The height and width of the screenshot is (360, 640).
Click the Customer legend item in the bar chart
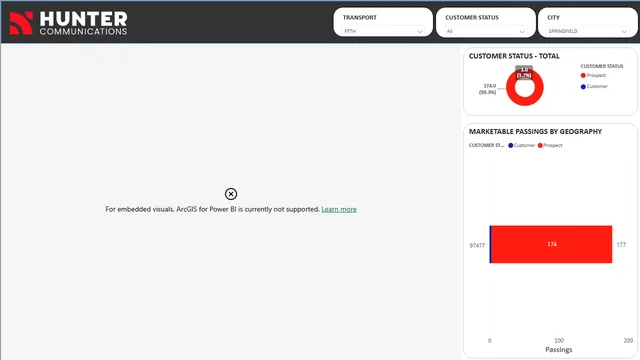pos(521,145)
